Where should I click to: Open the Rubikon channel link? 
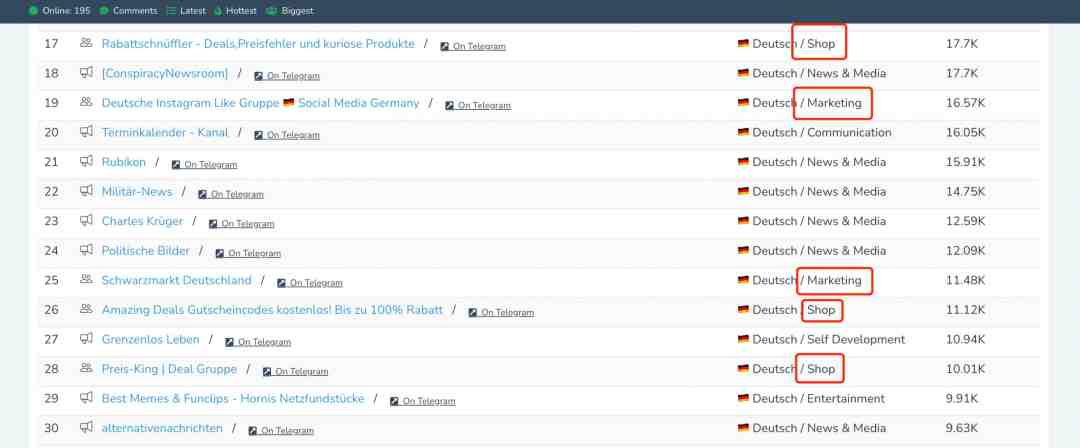coord(123,162)
